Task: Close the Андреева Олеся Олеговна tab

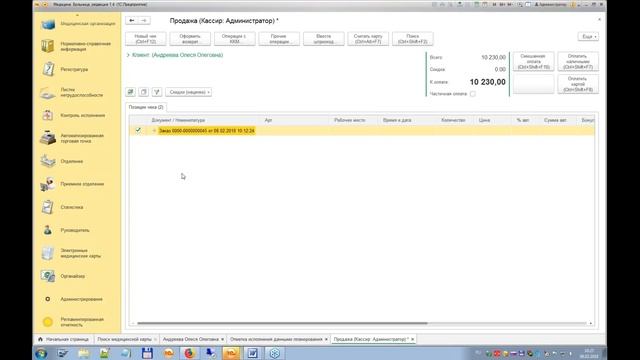Action: coord(222,339)
